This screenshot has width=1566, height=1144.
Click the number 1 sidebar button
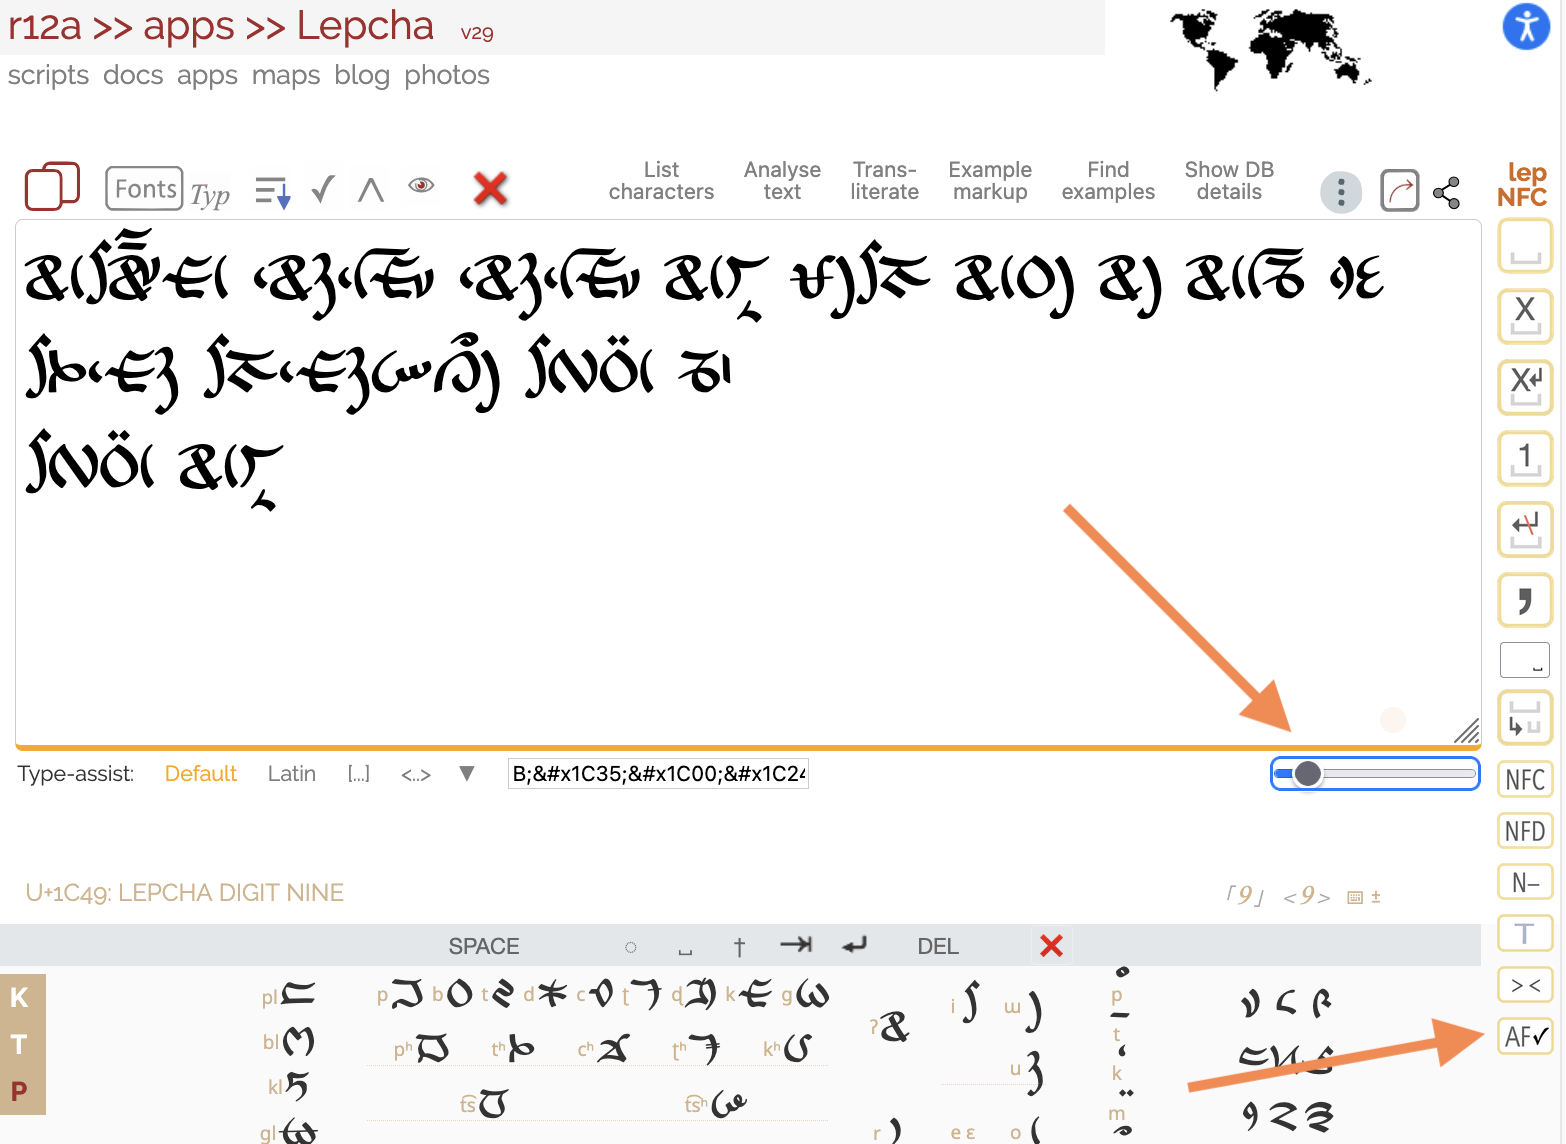click(1525, 458)
